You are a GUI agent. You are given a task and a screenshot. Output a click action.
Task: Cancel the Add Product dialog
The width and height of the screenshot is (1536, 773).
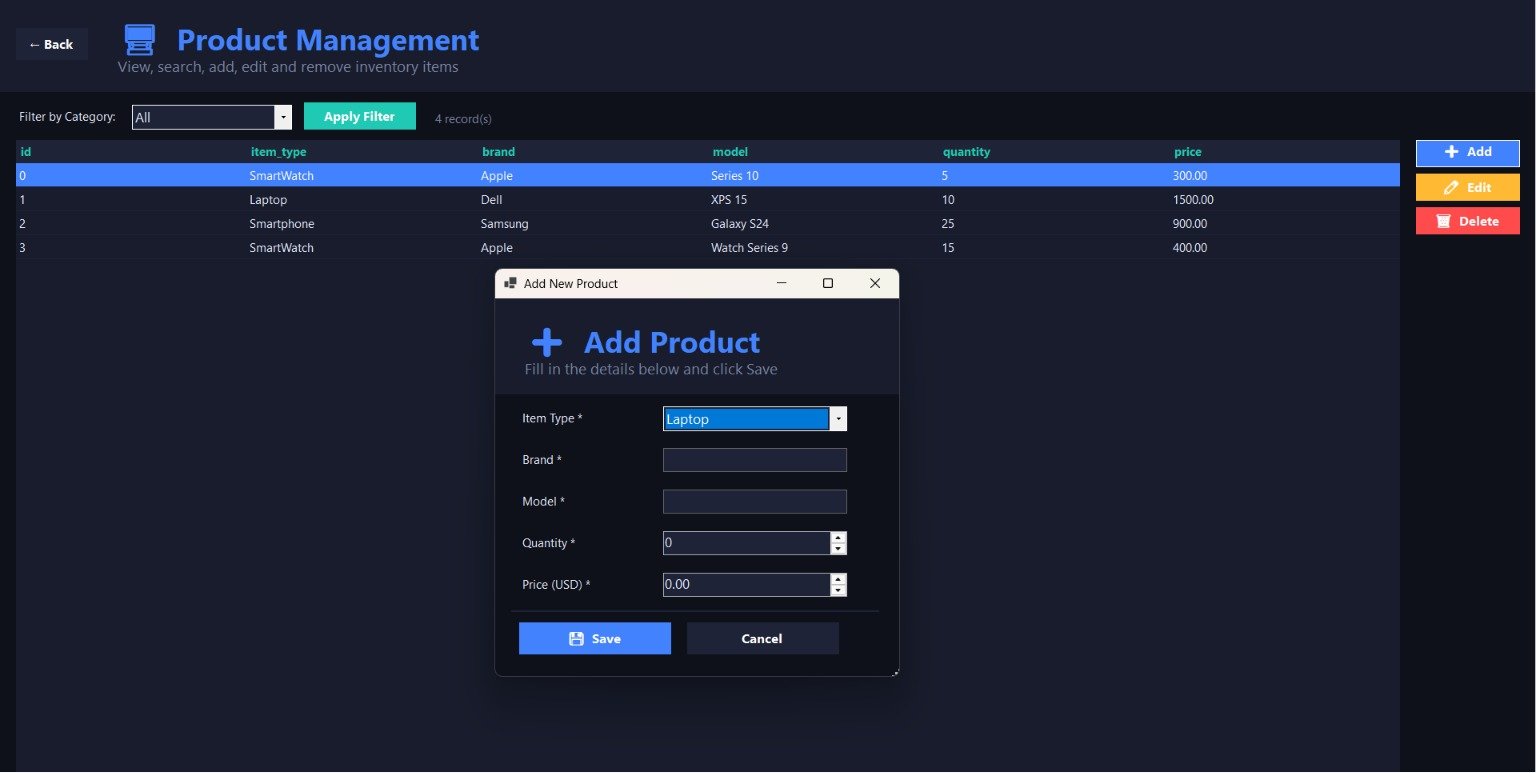click(762, 638)
